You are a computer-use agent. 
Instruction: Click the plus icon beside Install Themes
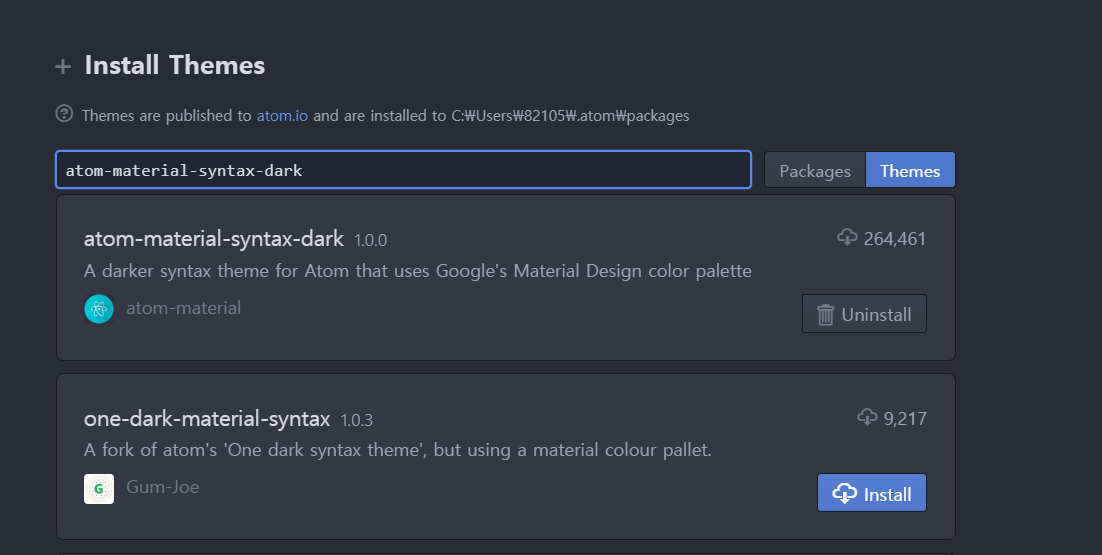63,67
